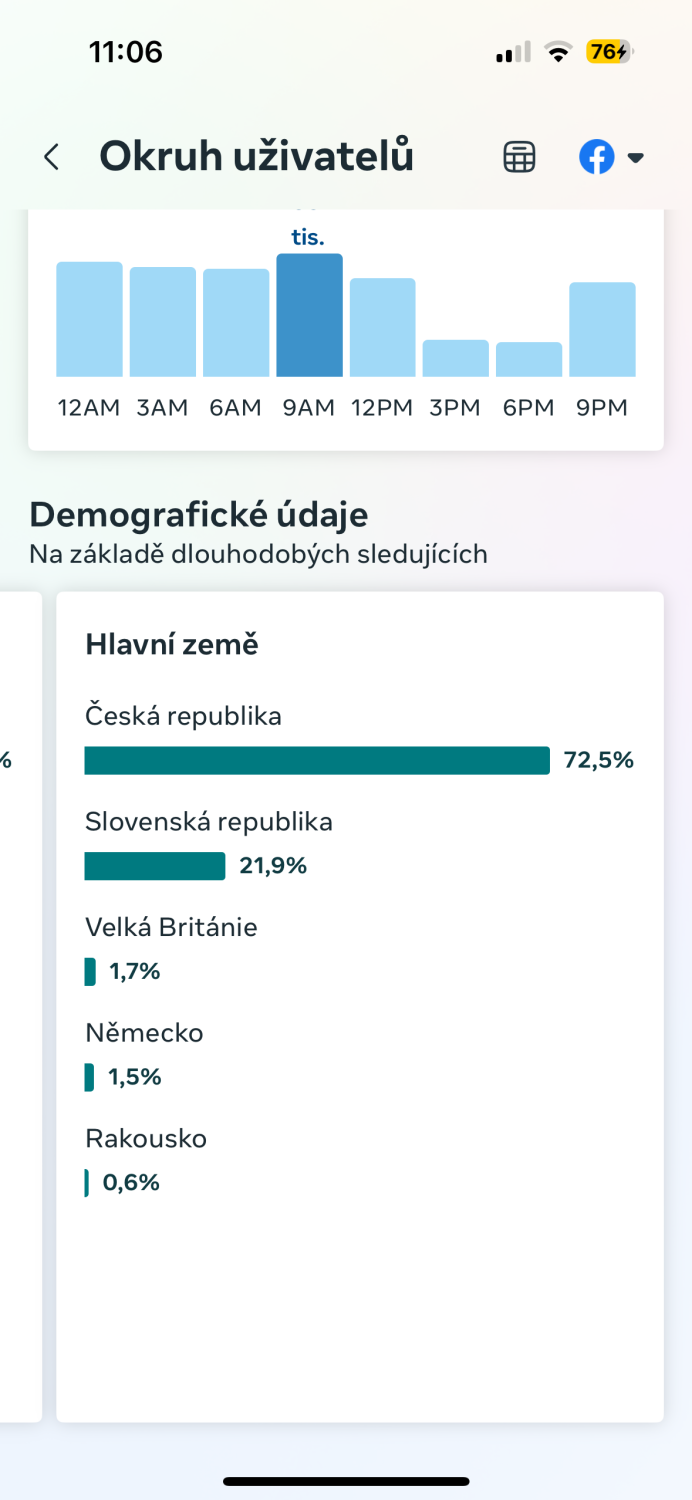
Task: Tap the Facebook platform icon
Action: [x=597, y=157]
